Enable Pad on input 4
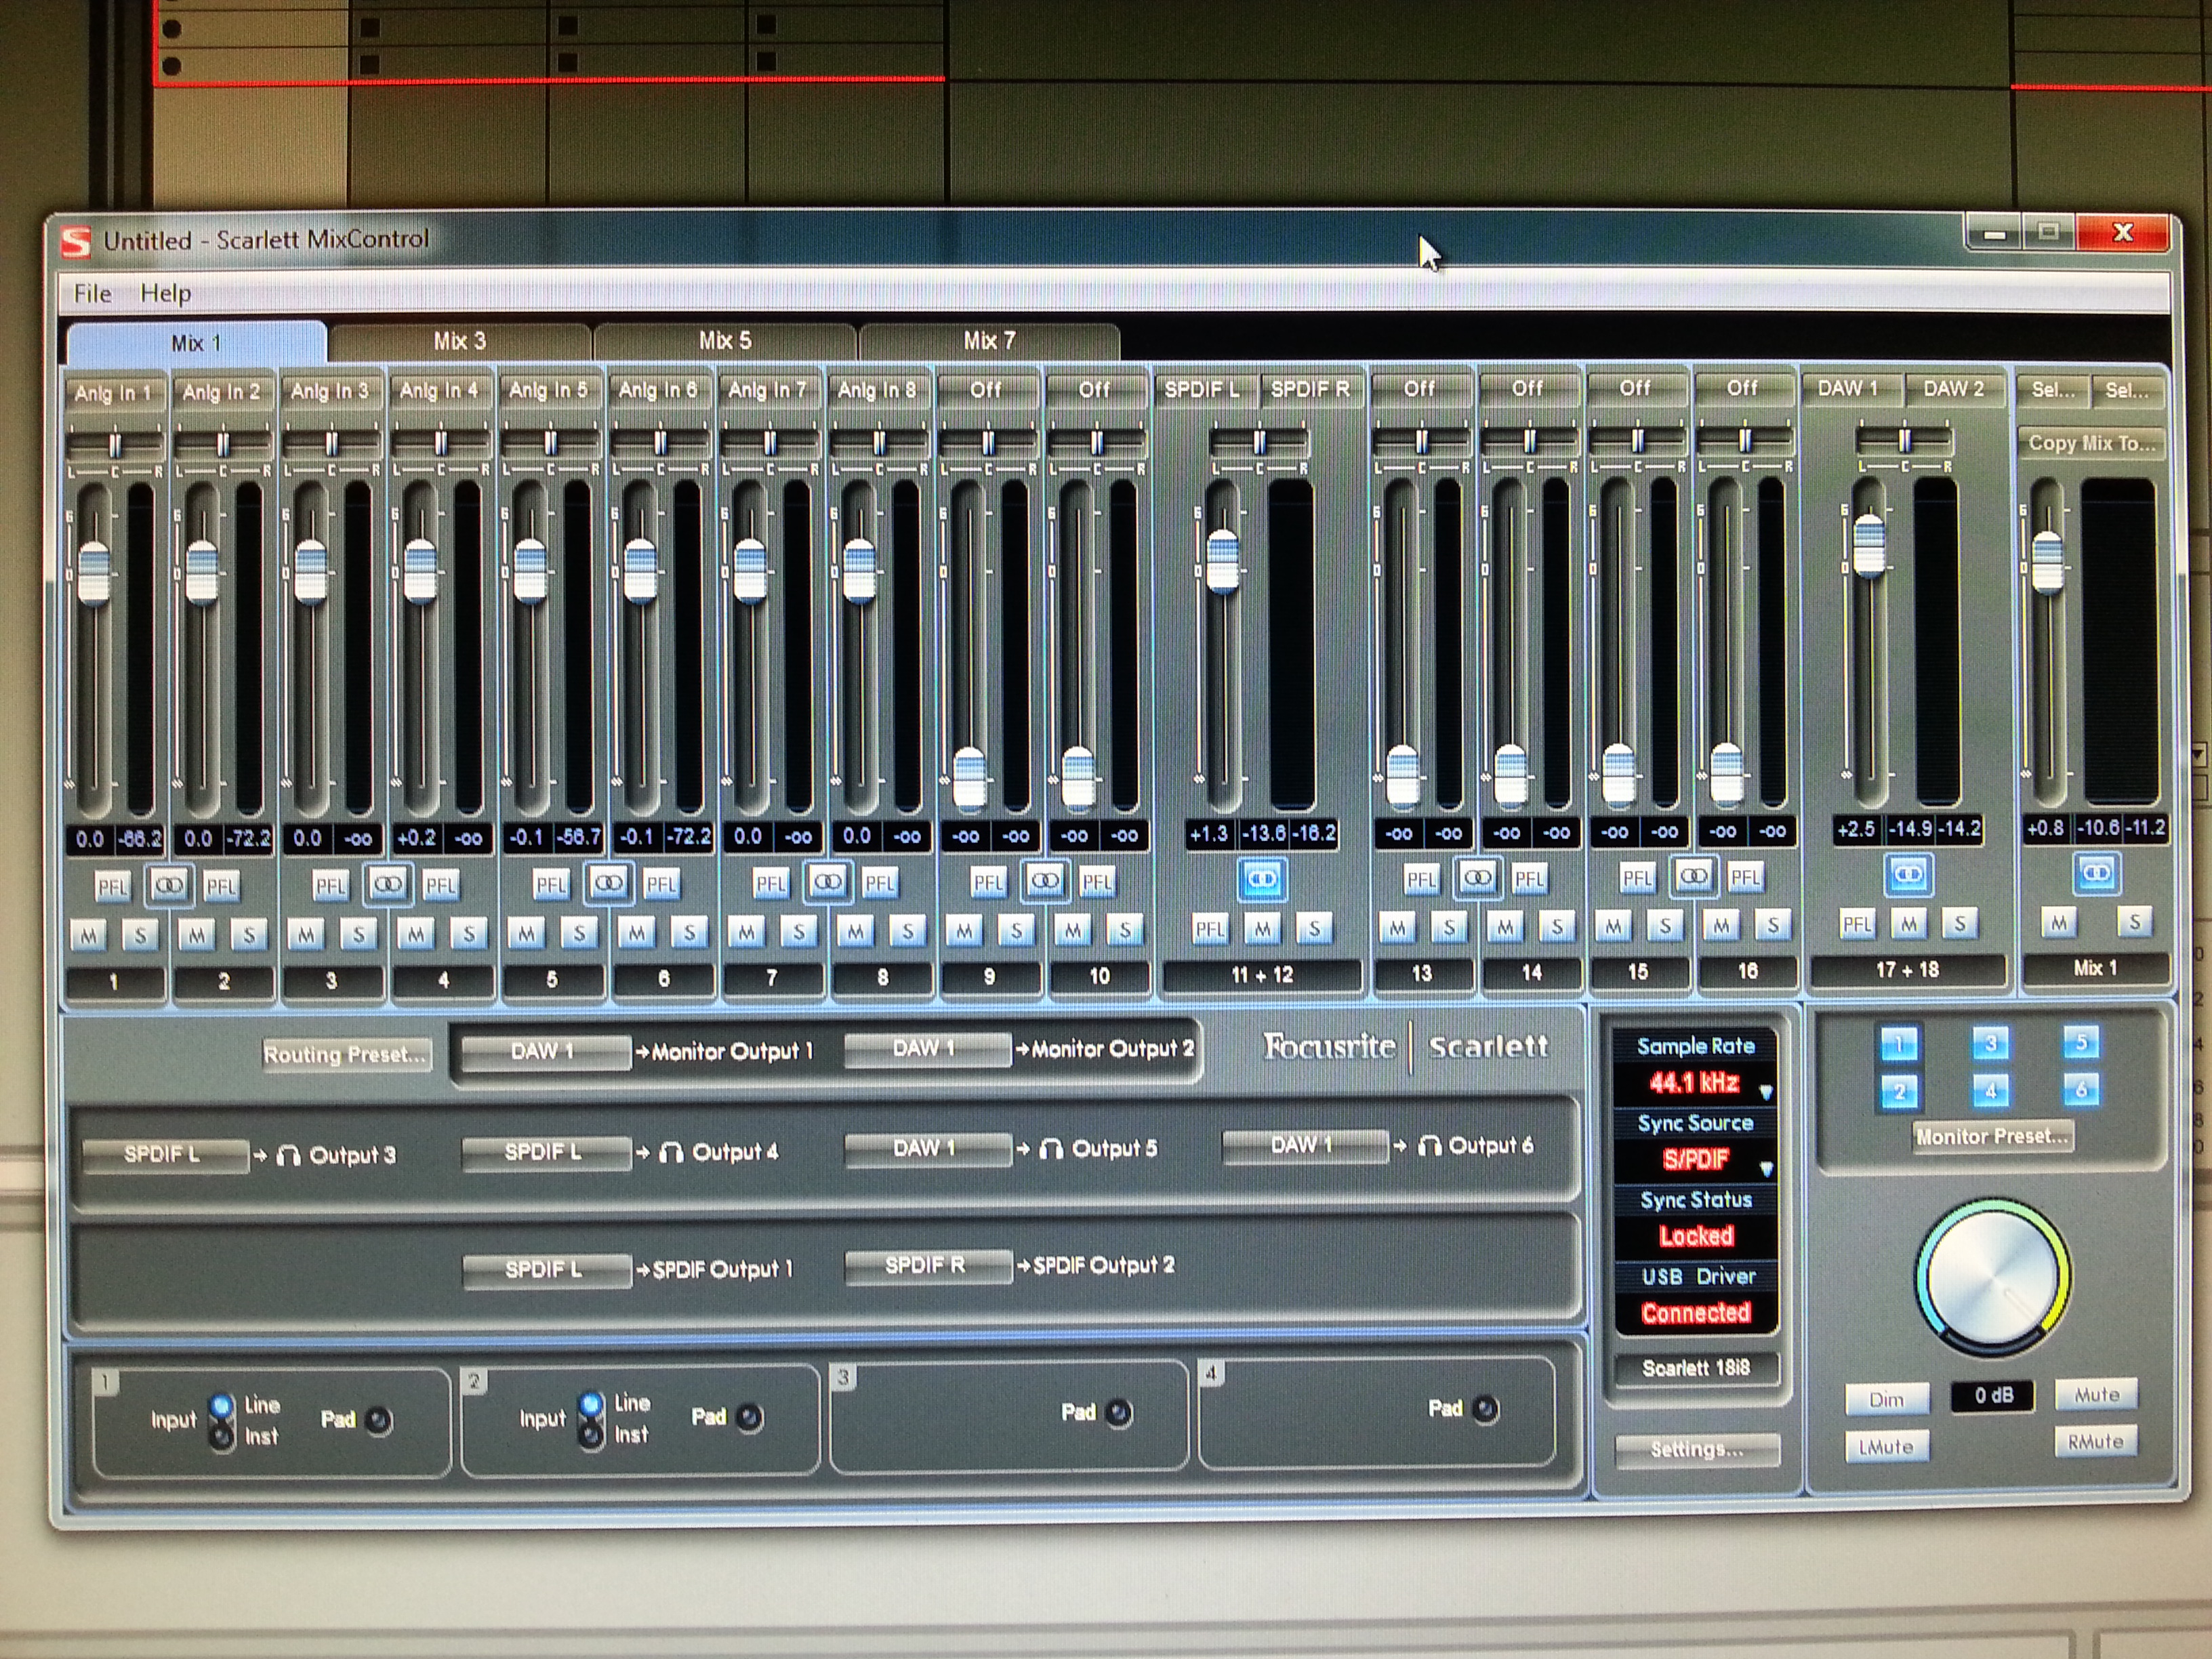2212x1659 pixels. (1486, 1409)
